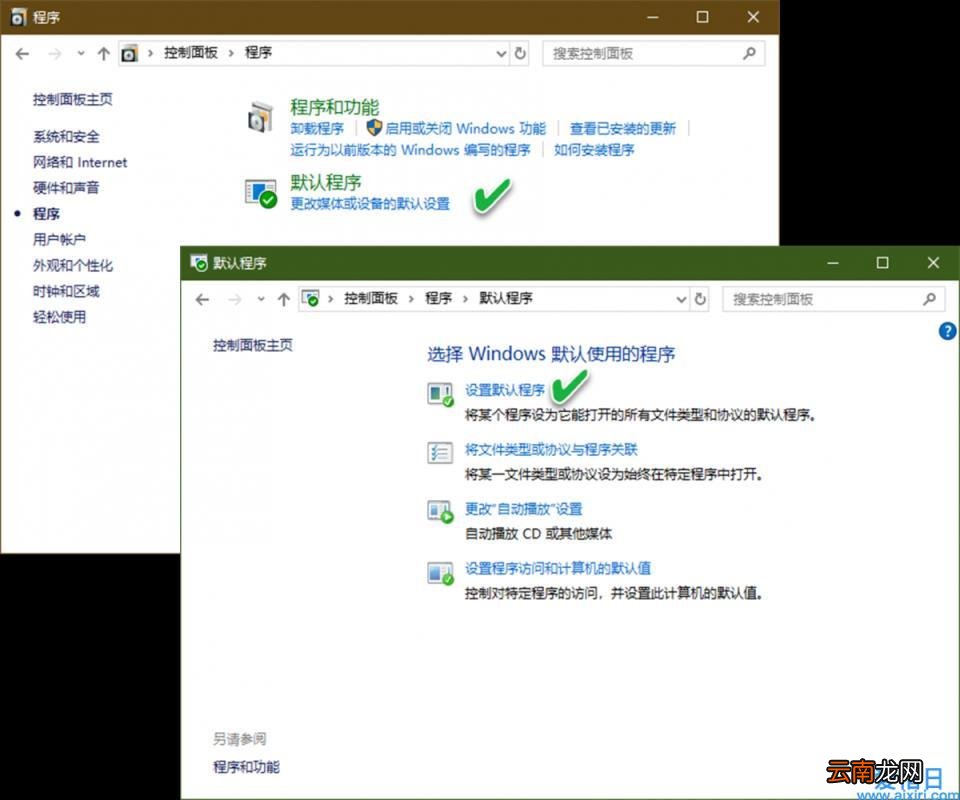Viewport: 960px width, 800px height.
Task: Refresh the 程序 window
Action: point(520,53)
